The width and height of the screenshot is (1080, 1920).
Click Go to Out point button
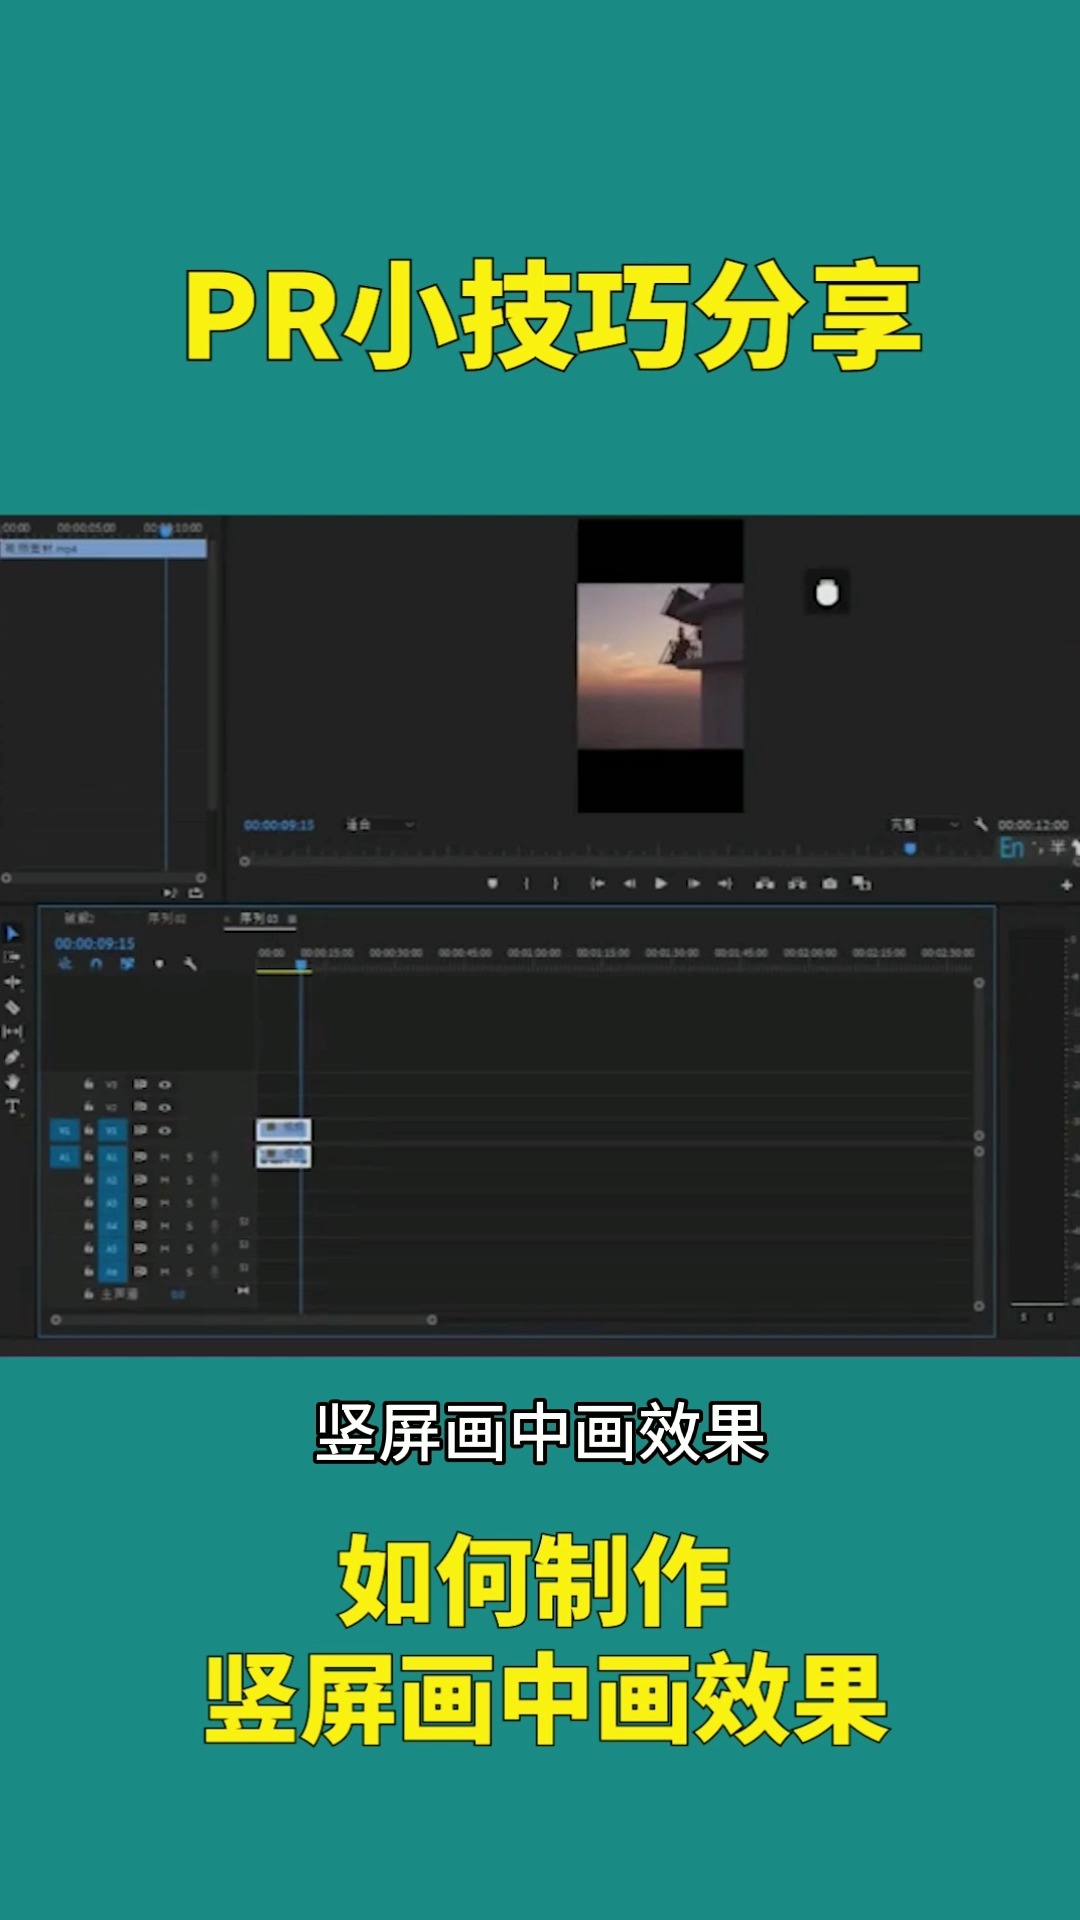[x=725, y=883]
